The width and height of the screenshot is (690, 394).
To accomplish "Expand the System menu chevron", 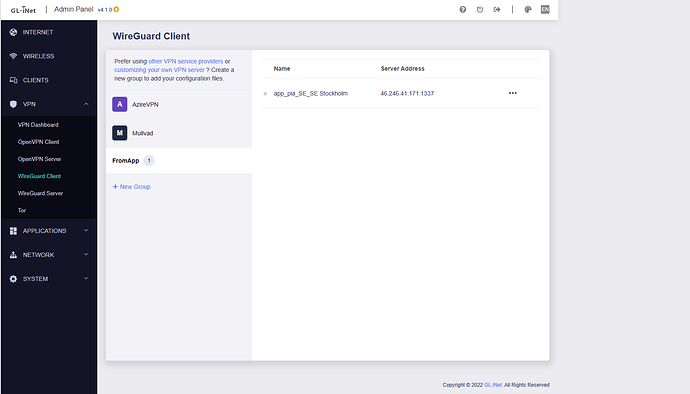I will 86,278.
